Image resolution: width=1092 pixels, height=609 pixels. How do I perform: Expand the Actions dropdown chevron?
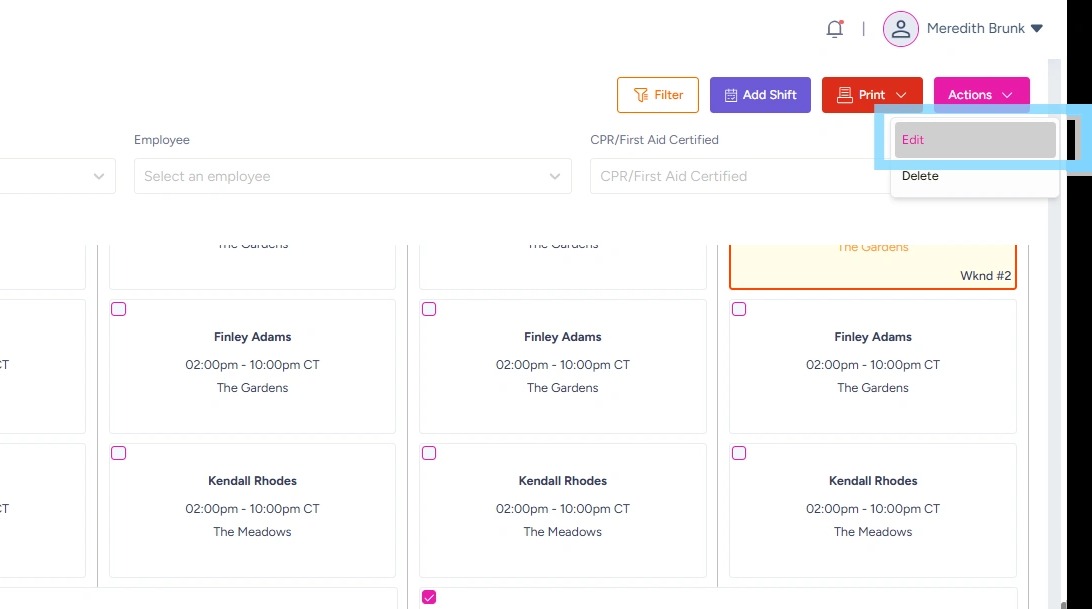(x=1007, y=95)
